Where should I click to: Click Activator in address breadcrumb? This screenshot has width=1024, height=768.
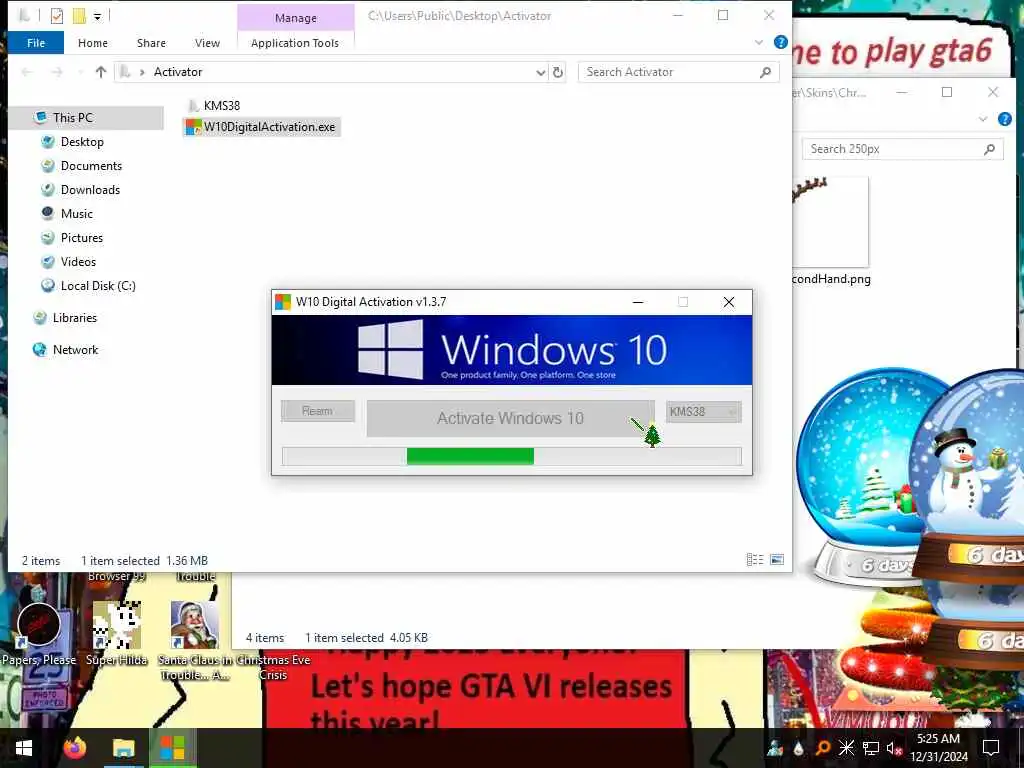[178, 72]
